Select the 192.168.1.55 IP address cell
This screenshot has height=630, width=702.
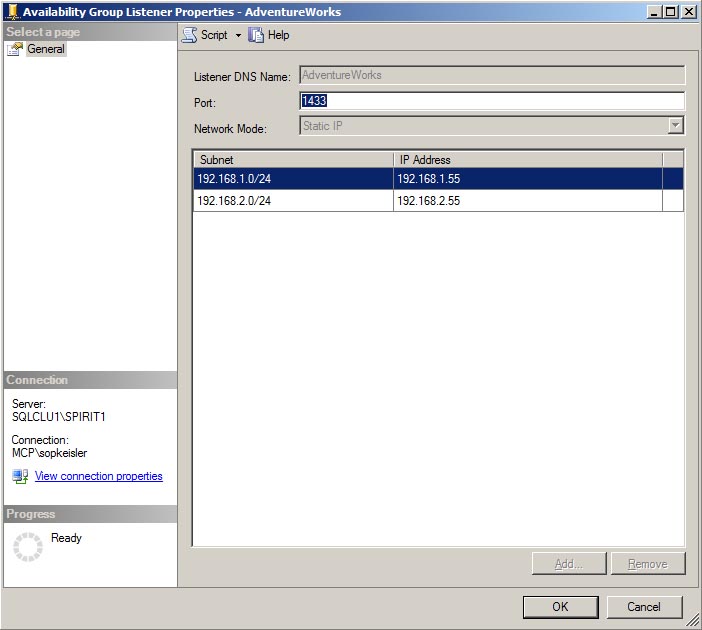pyautogui.click(x=527, y=179)
